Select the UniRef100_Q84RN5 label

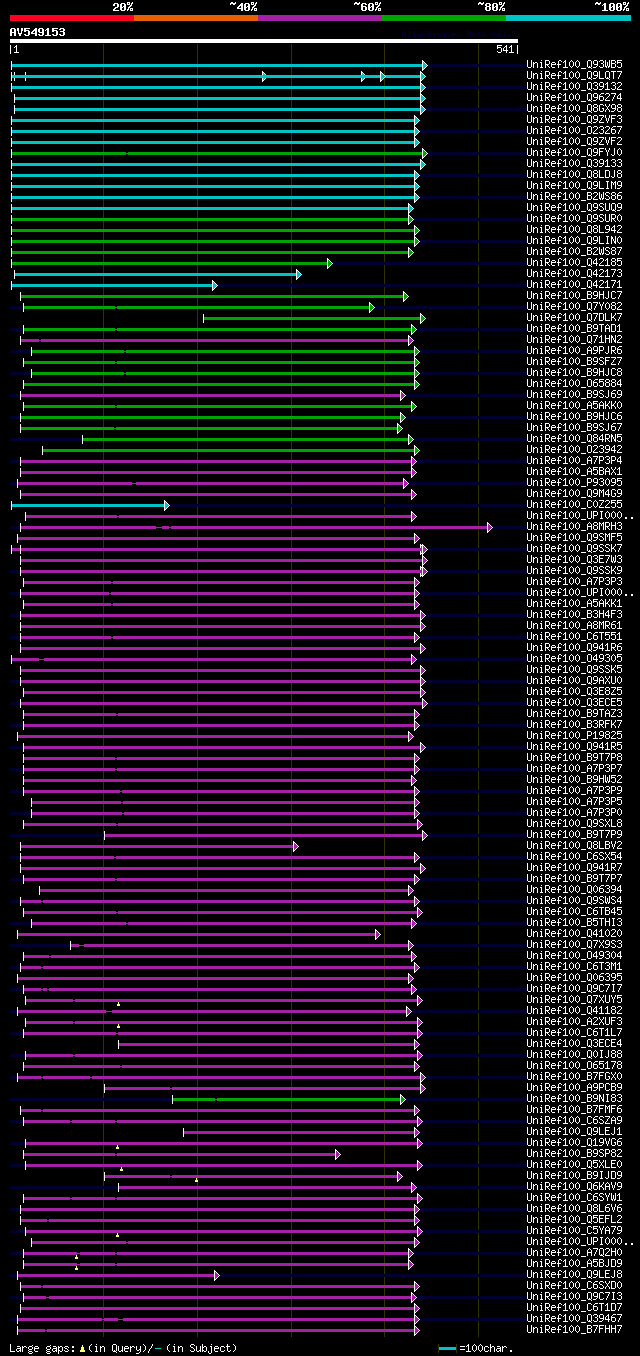574,439
